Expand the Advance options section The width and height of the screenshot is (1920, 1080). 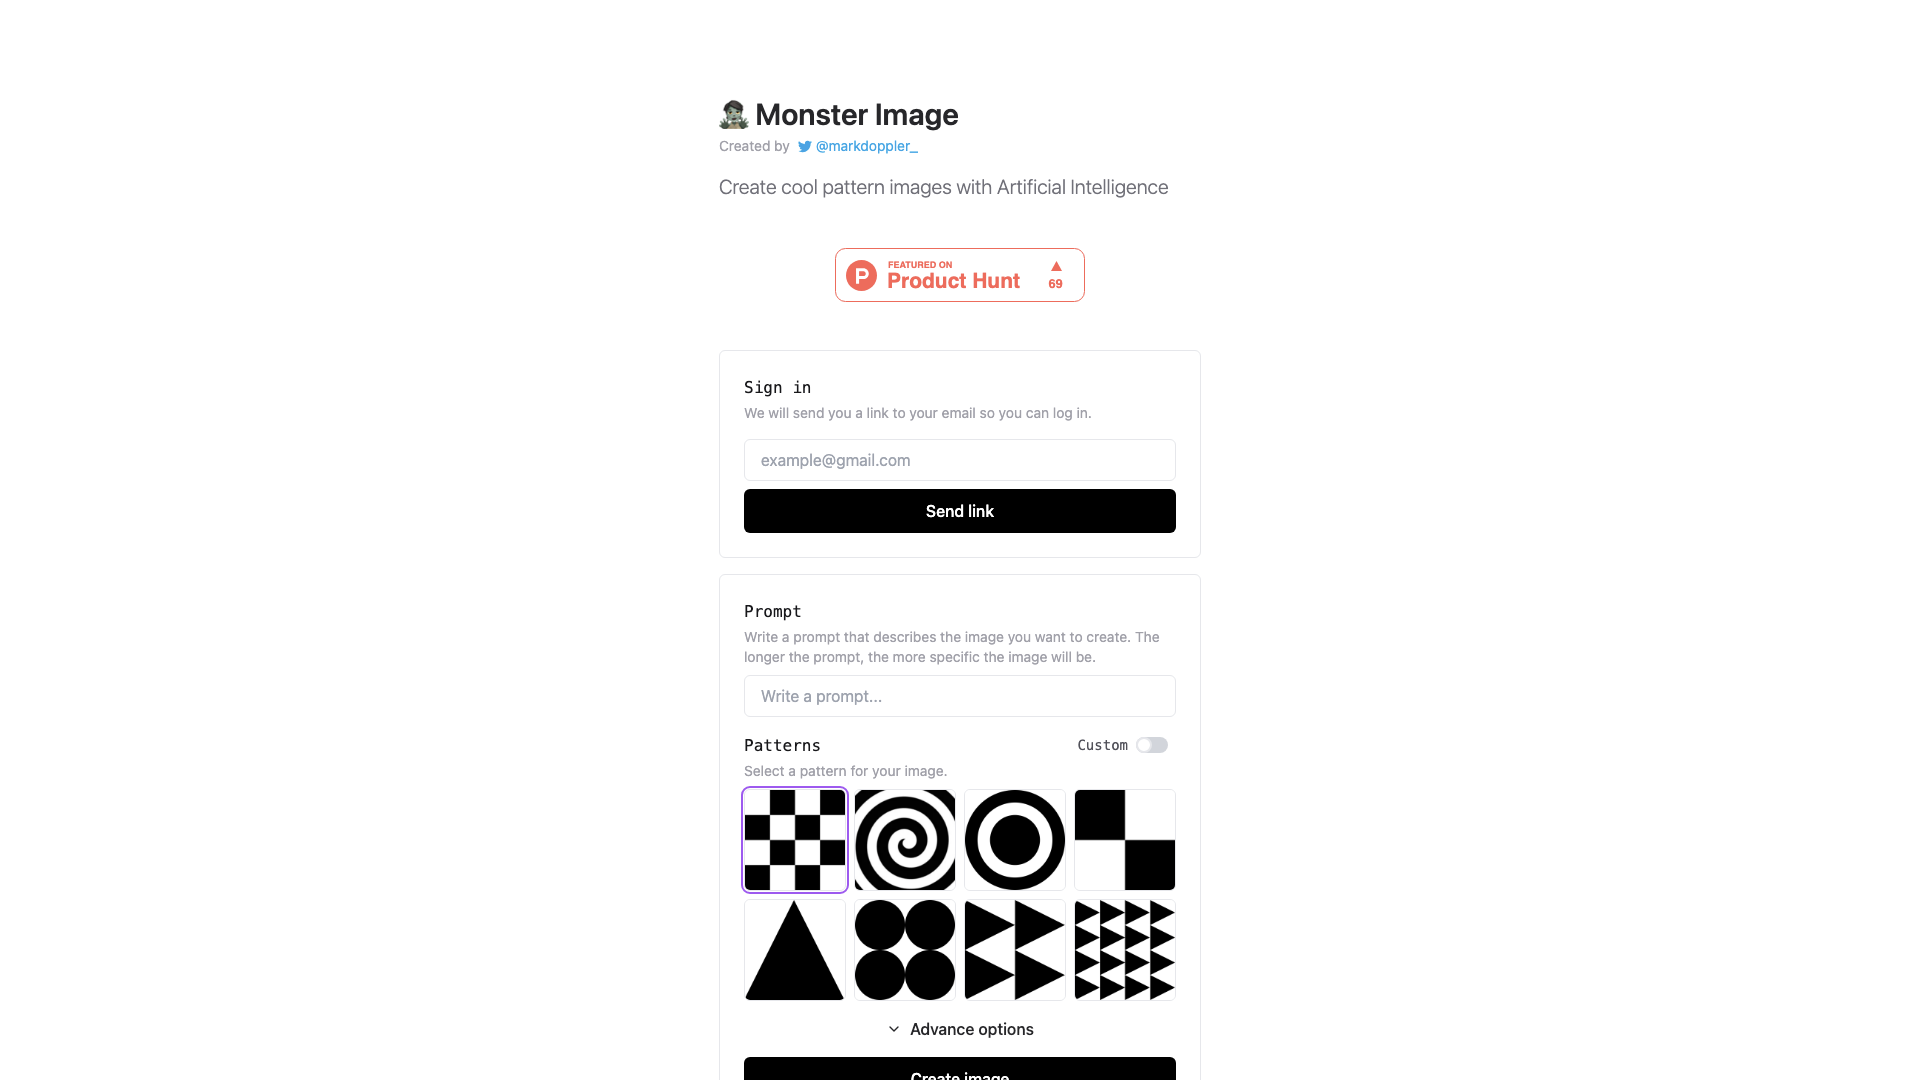(960, 1029)
